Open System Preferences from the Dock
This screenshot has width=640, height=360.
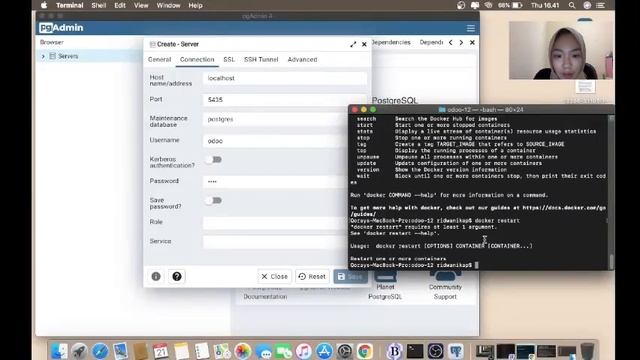pyautogui.click(x=344, y=351)
